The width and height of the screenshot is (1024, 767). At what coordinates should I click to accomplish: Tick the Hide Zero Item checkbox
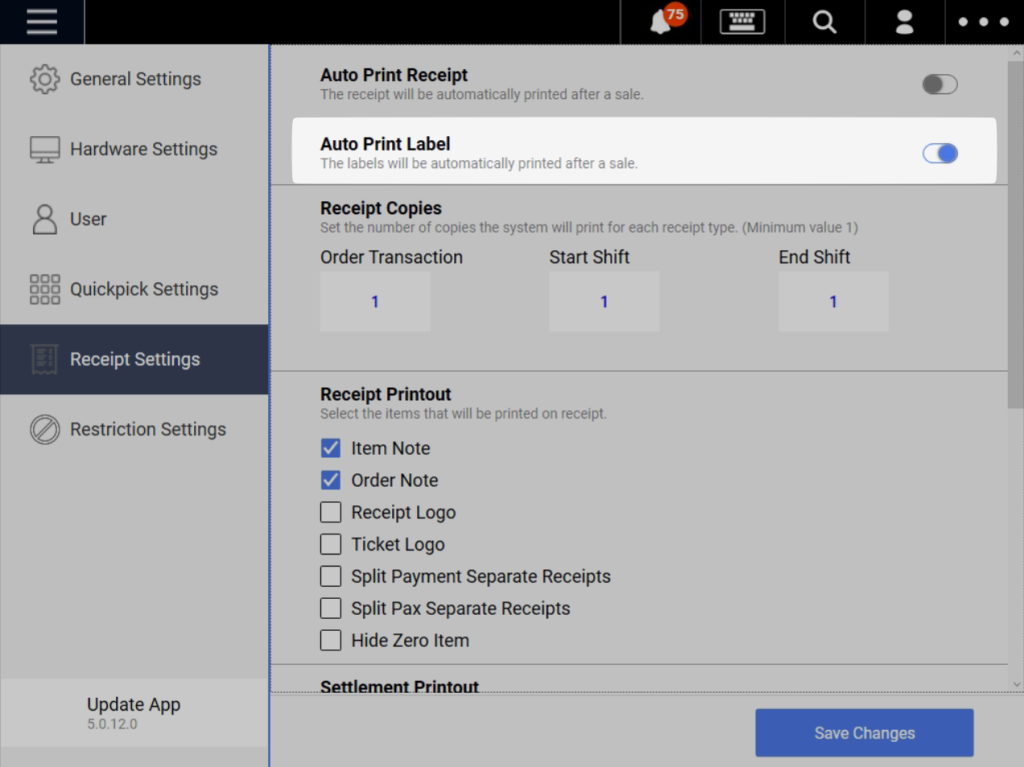click(331, 640)
